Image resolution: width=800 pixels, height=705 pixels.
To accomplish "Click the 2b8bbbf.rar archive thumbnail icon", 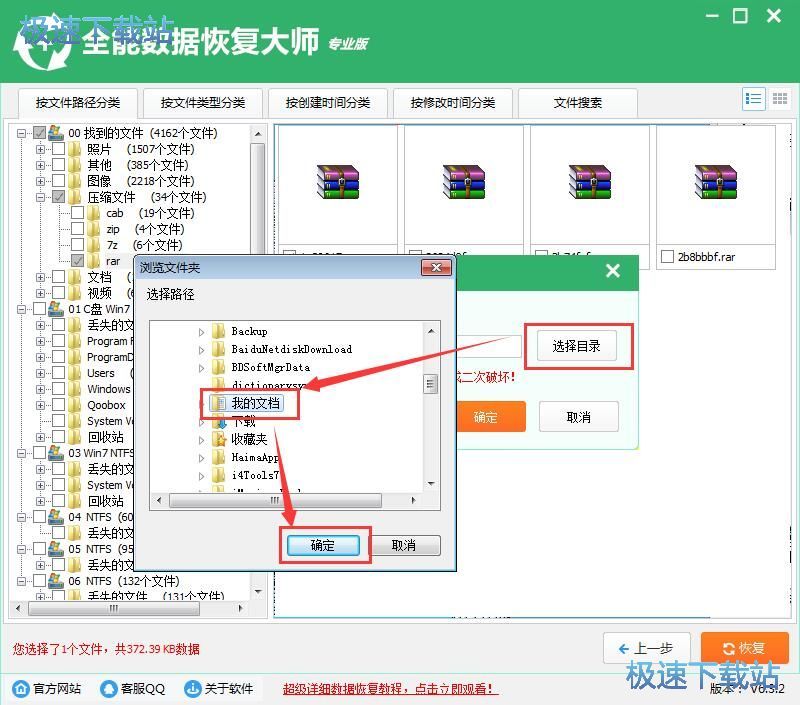I will coord(715,182).
